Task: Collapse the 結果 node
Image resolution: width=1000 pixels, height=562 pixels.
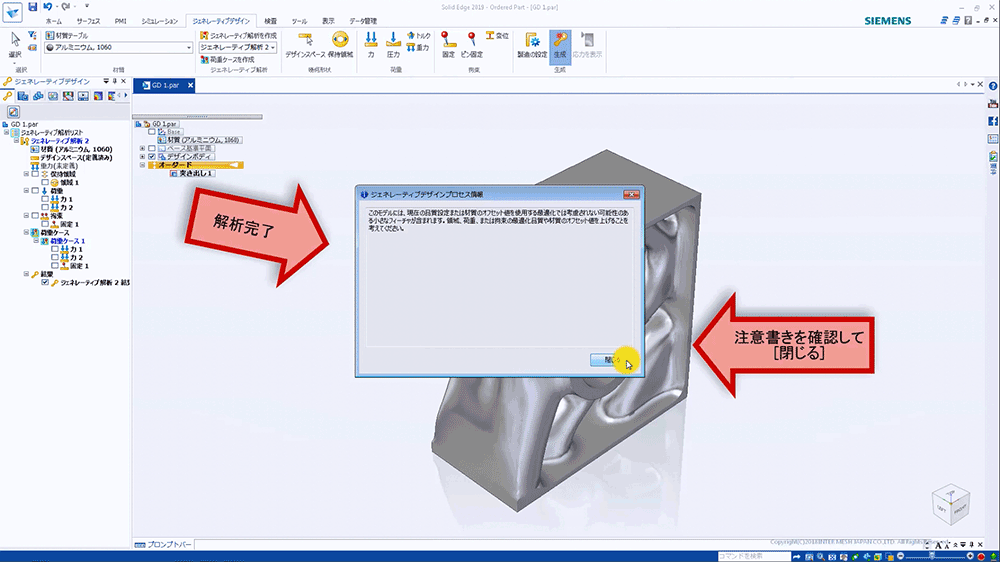Action: [27, 274]
